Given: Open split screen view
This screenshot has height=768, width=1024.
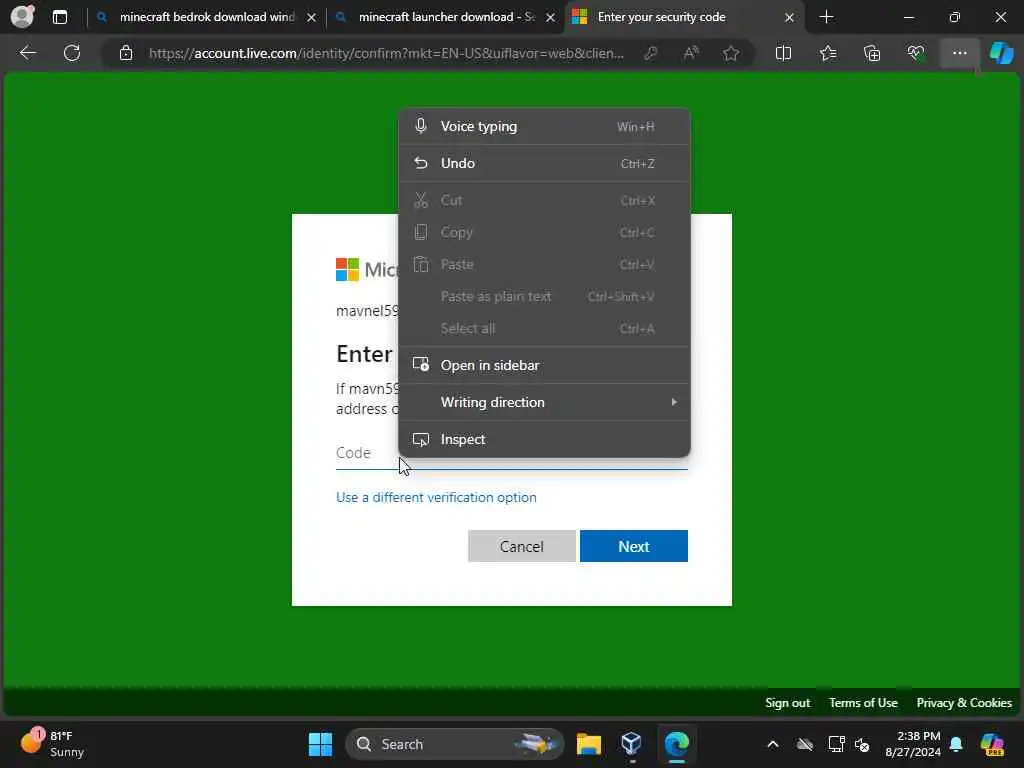Looking at the screenshot, I should pyautogui.click(x=783, y=53).
